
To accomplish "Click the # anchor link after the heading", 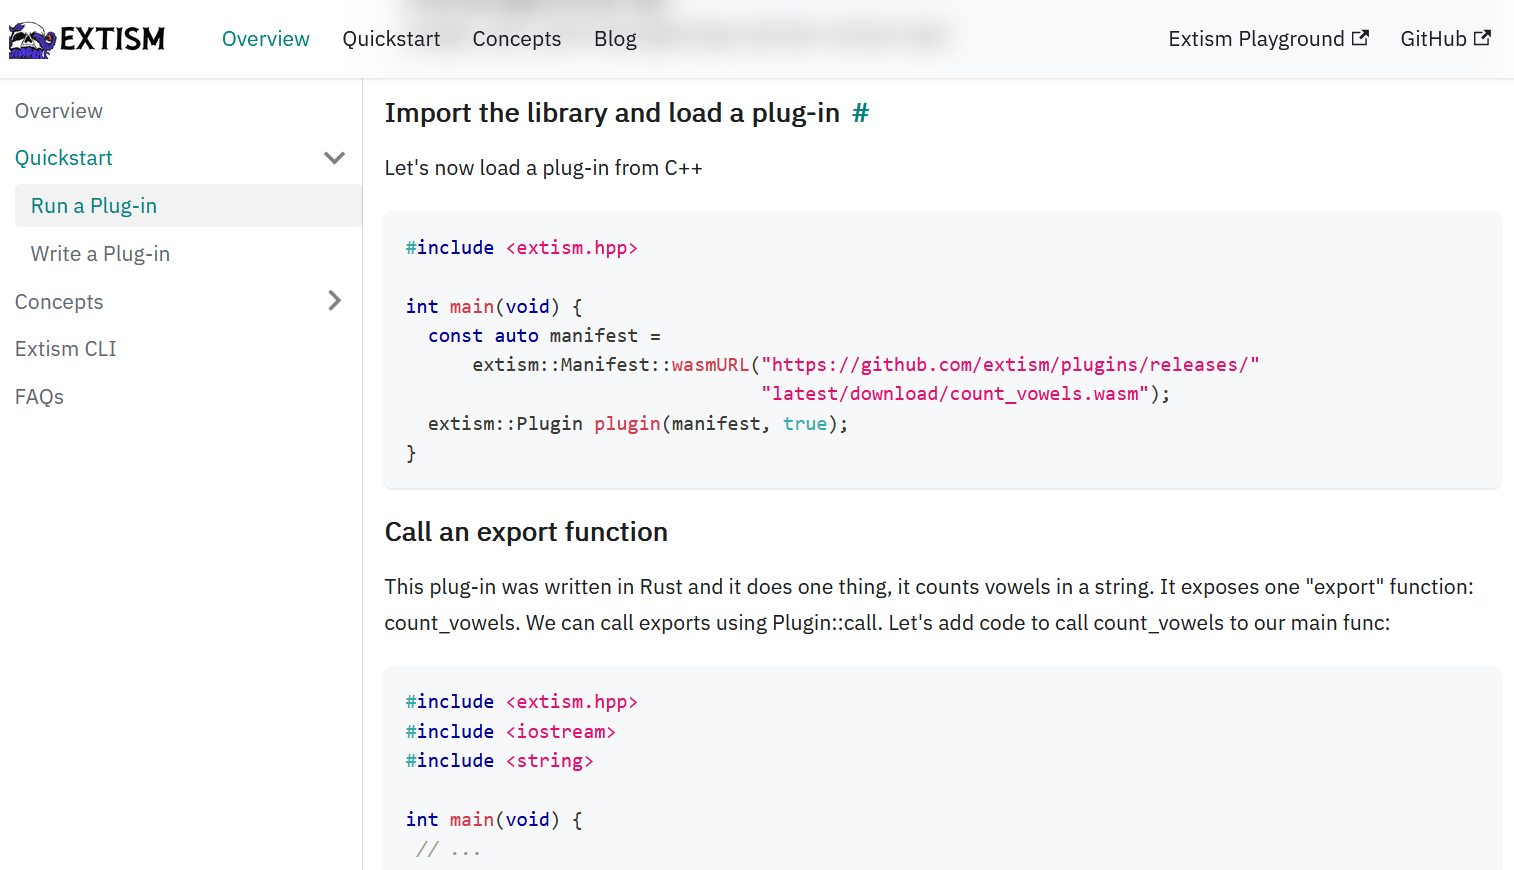I will click(860, 113).
